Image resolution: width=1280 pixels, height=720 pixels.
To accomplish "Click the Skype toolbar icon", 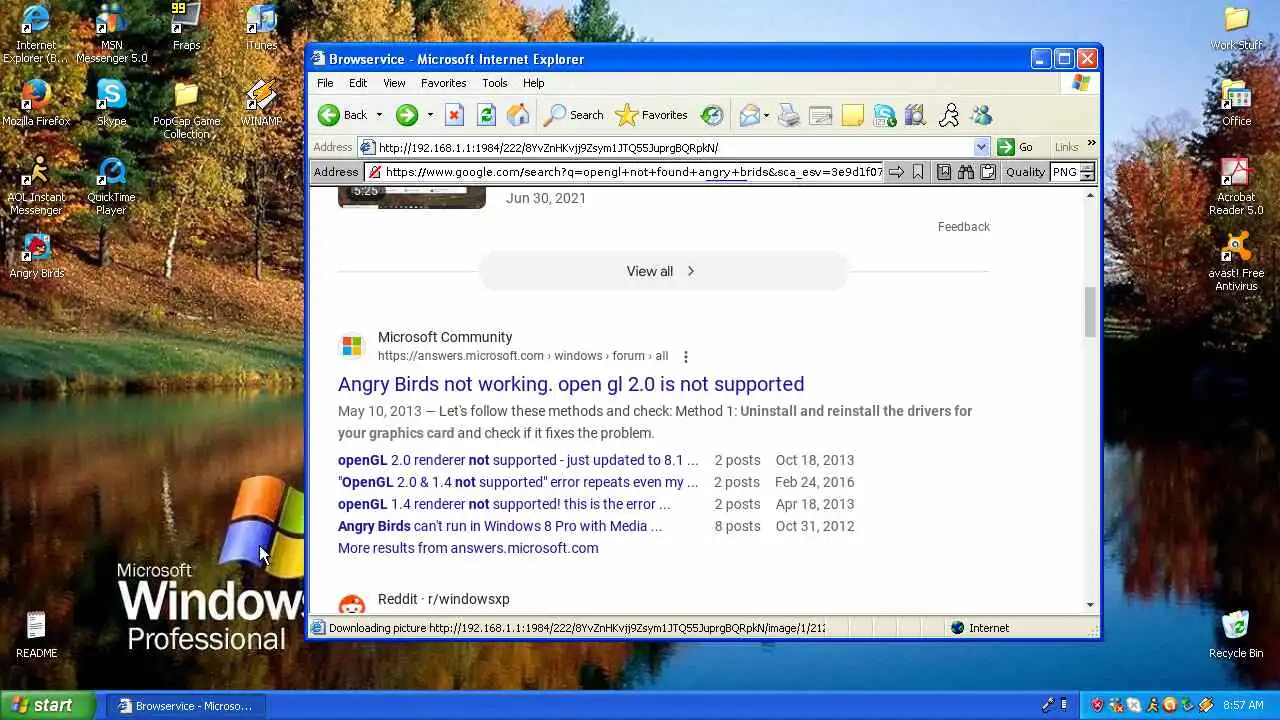I will (885, 115).
